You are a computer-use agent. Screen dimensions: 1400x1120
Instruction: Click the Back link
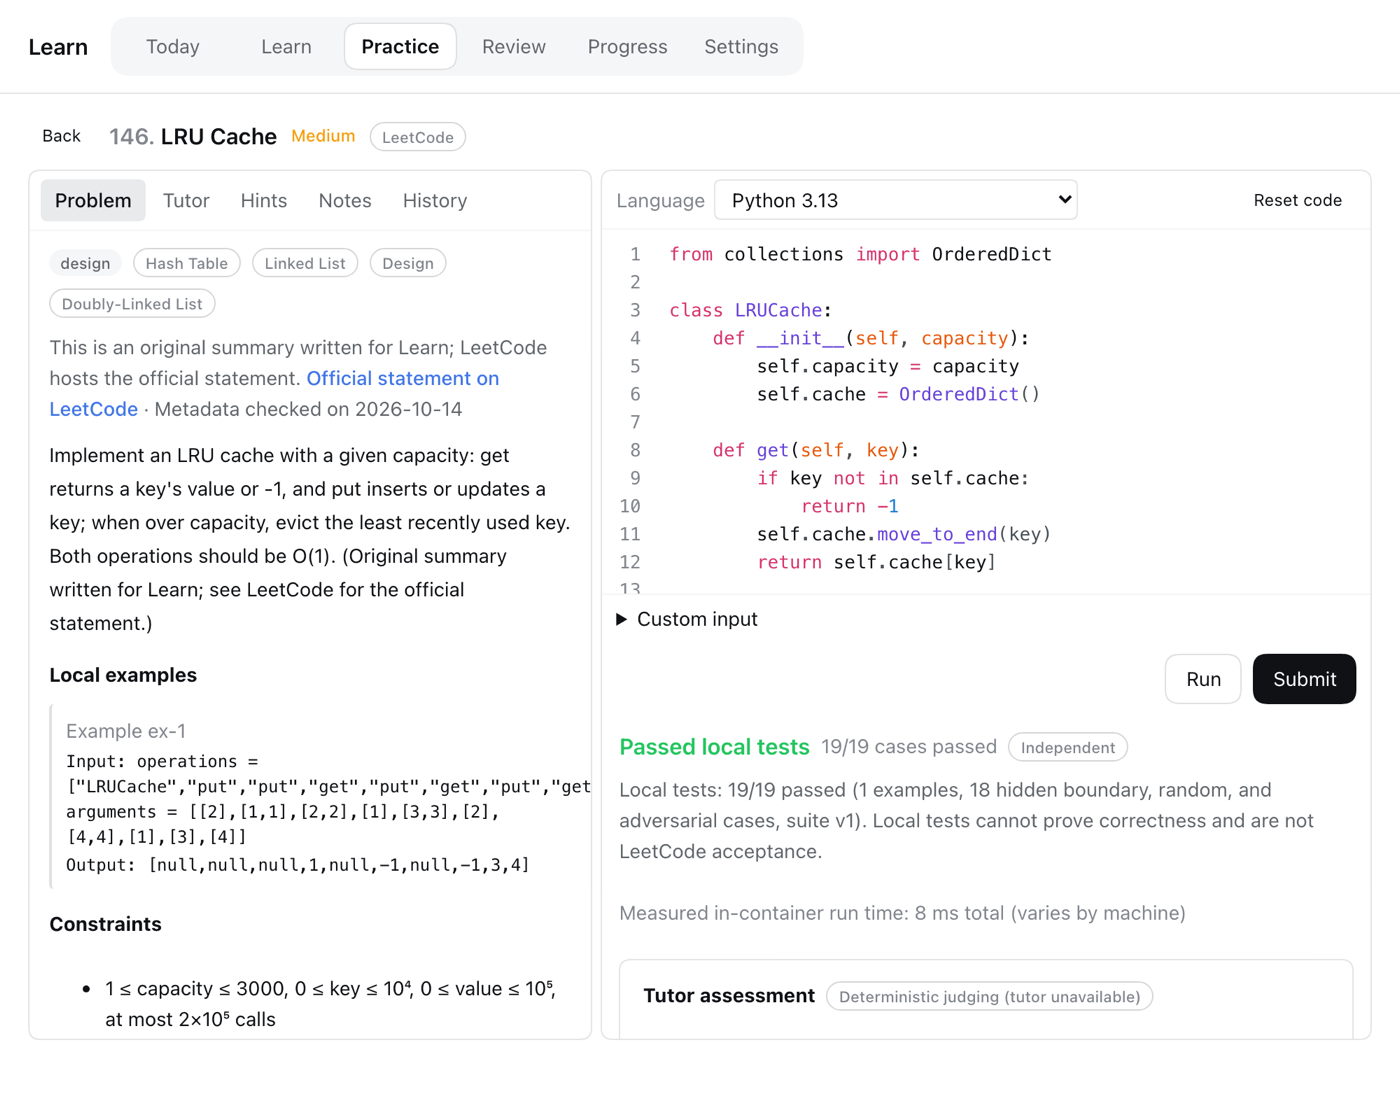(x=61, y=136)
